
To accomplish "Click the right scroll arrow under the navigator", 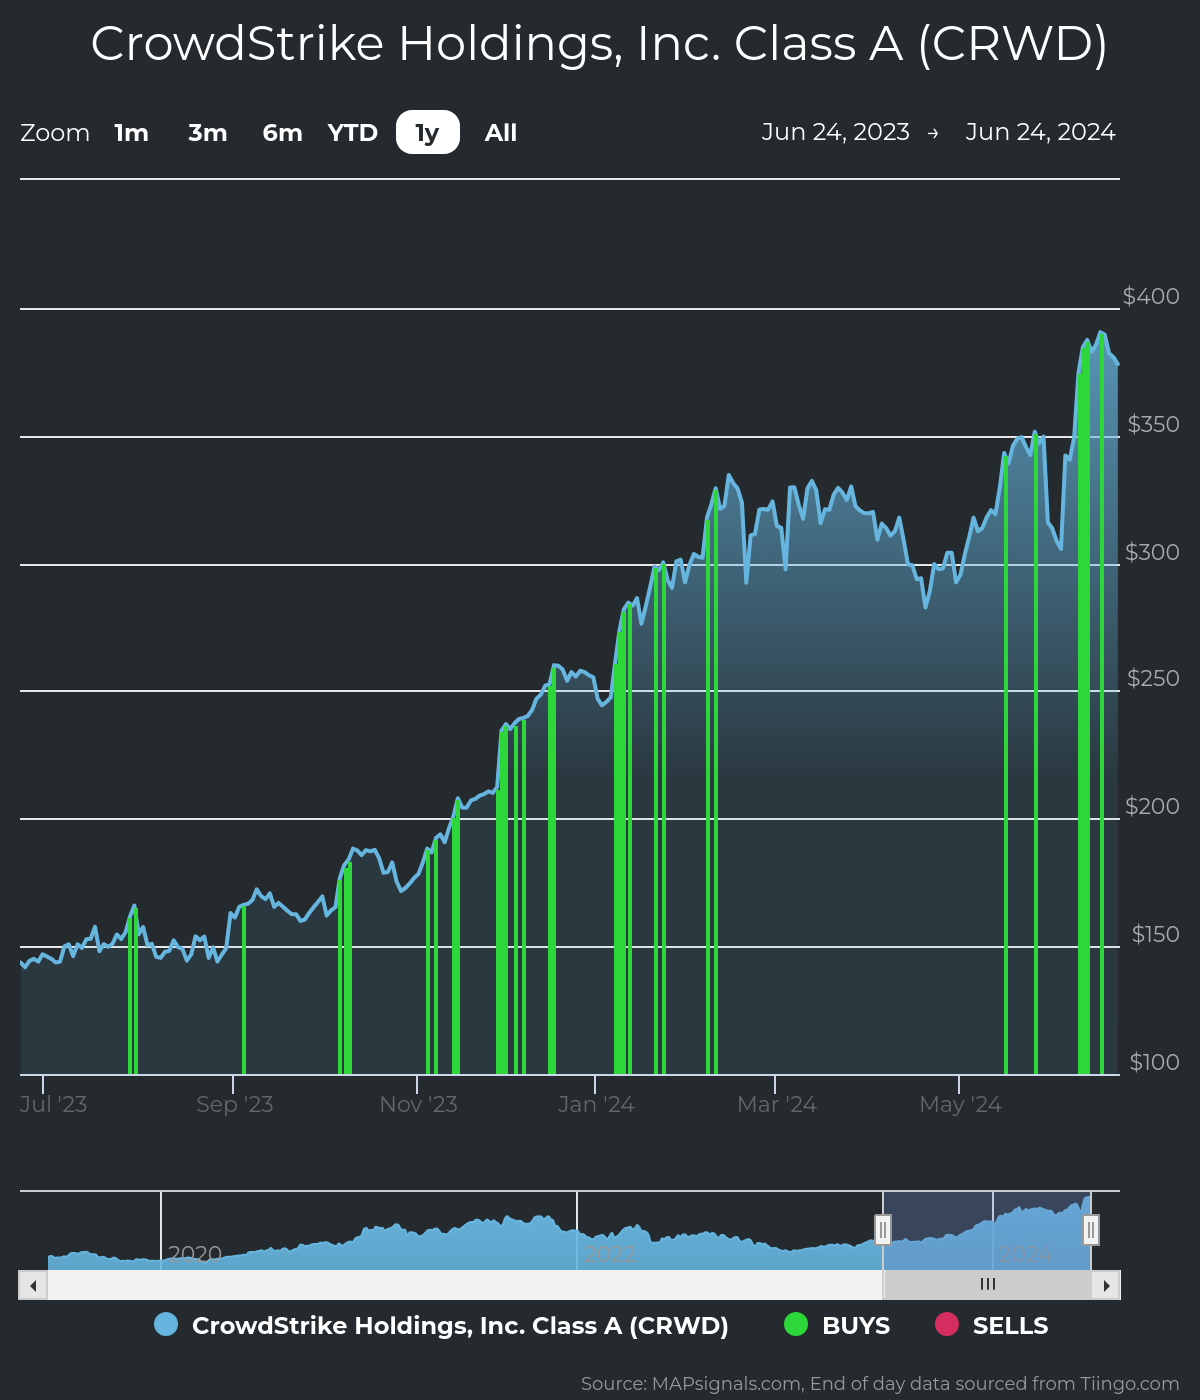I will [x=1108, y=1285].
